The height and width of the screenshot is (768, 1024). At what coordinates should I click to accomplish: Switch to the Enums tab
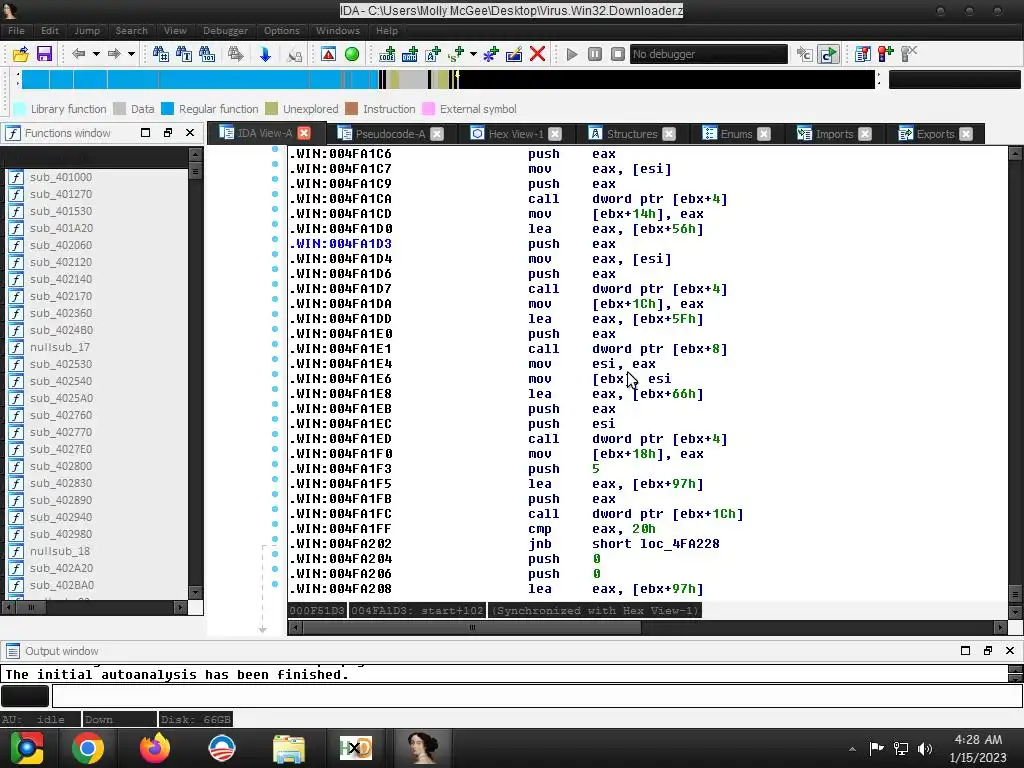736,134
